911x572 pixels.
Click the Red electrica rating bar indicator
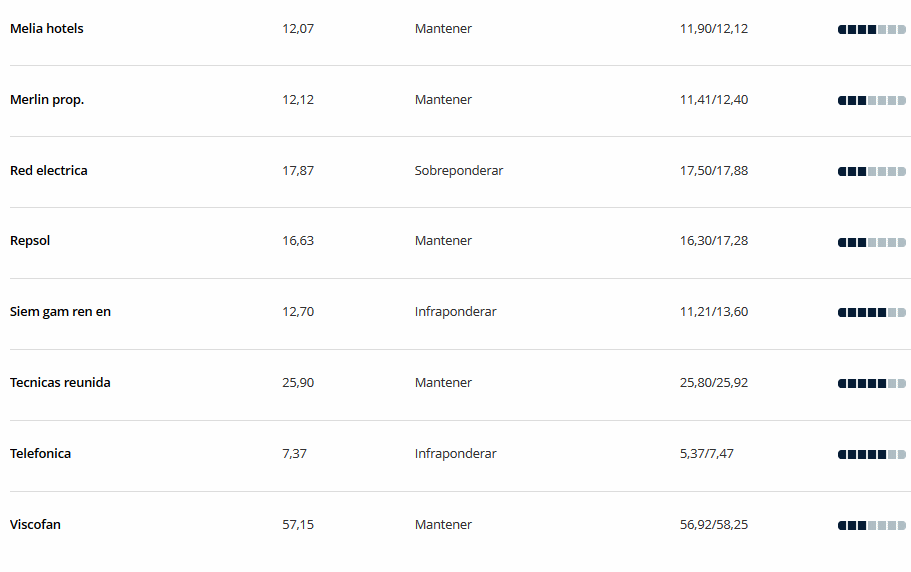click(x=871, y=171)
